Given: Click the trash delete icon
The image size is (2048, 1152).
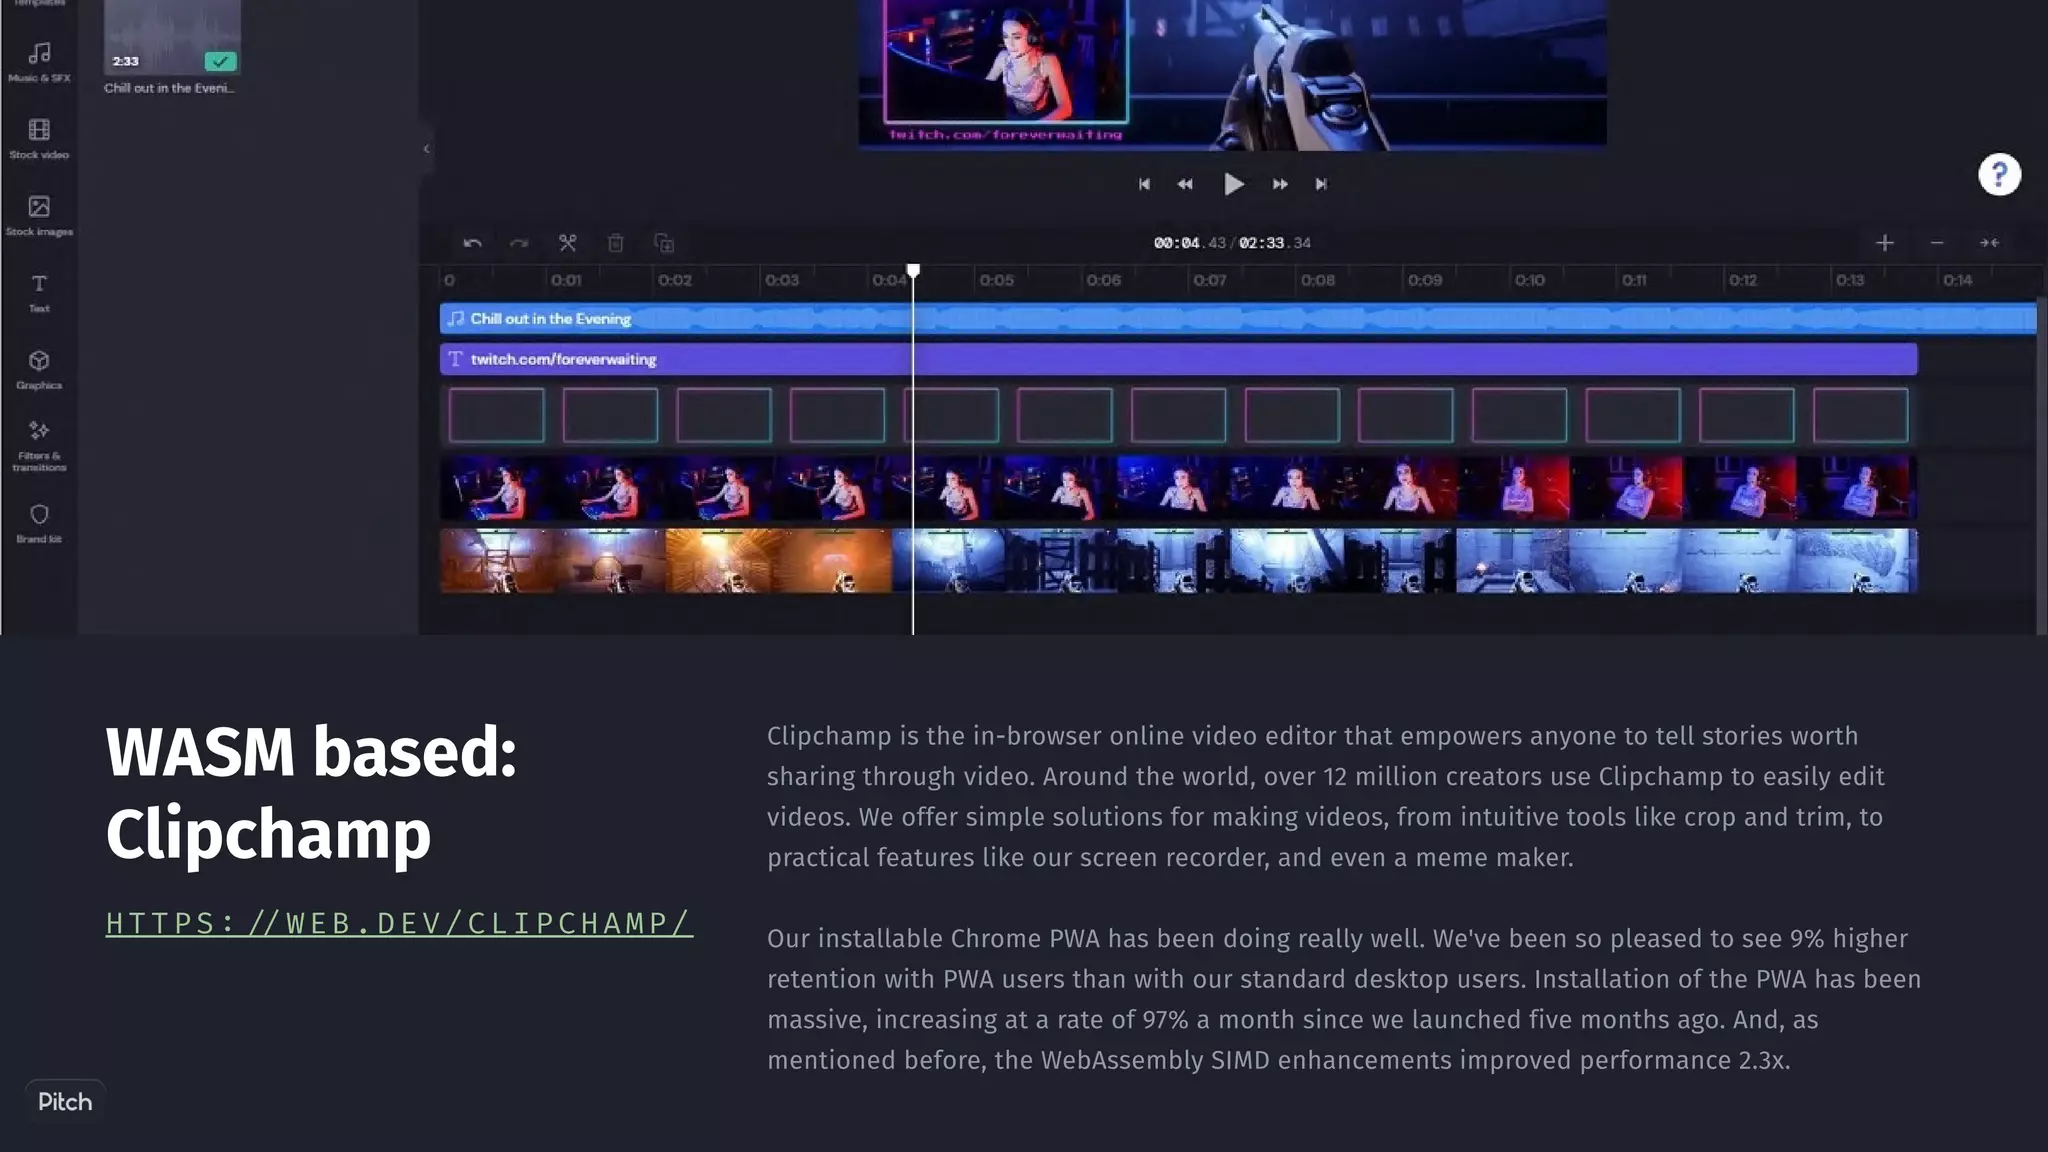Looking at the screenshot, I should (616, 243).
